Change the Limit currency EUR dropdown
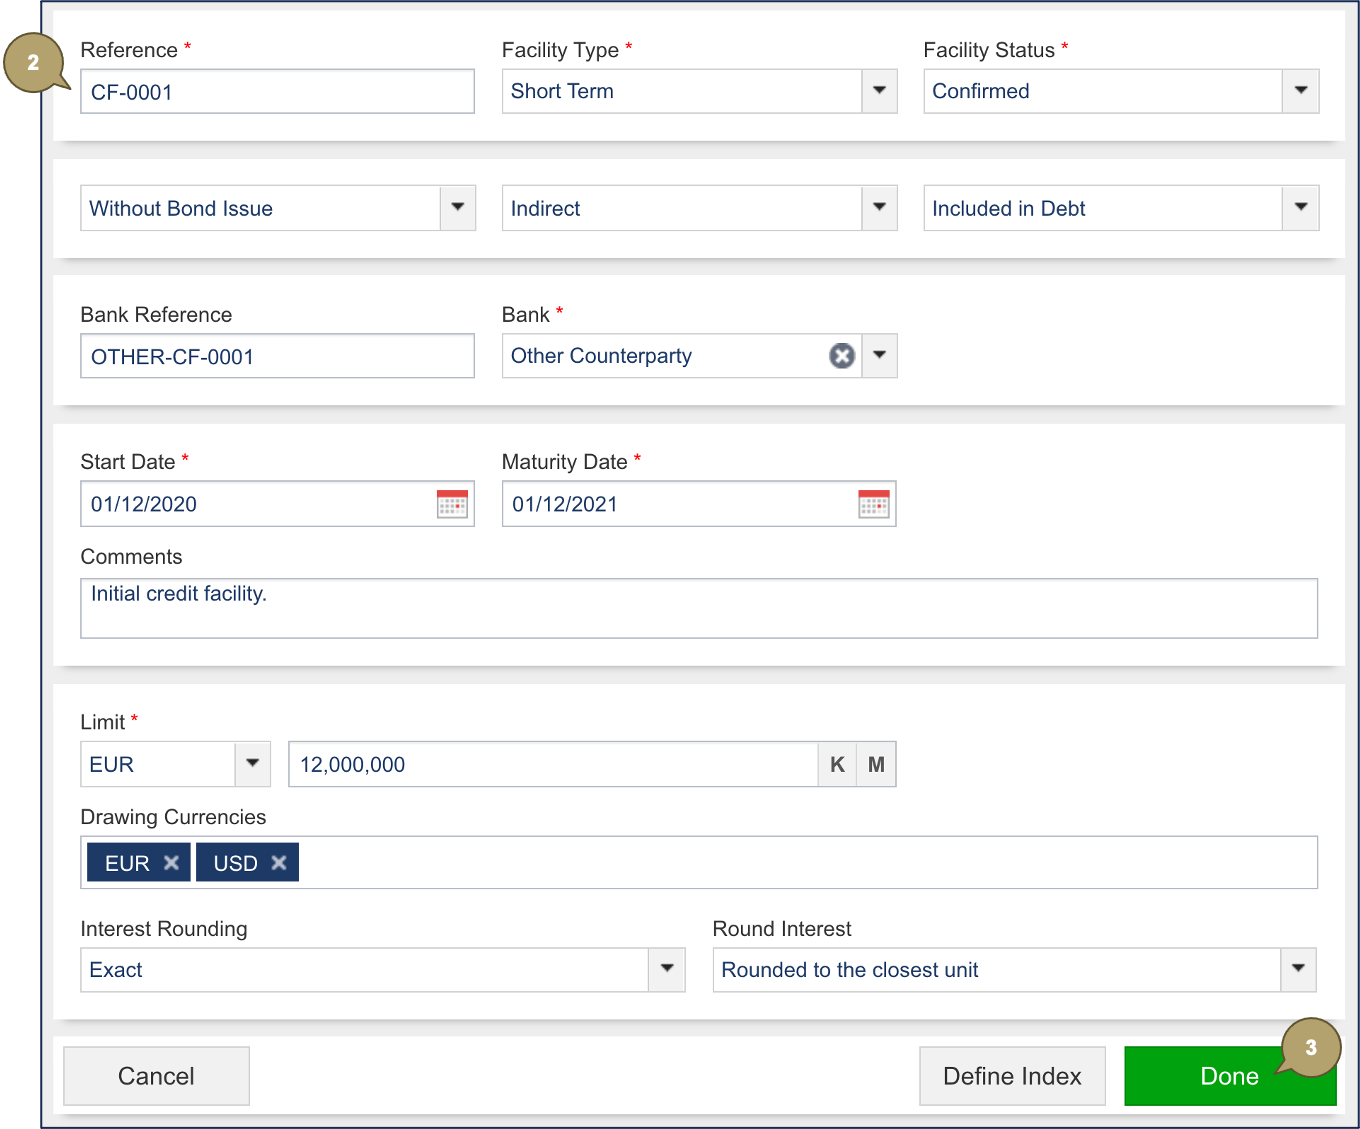 (x=252, y=765)
